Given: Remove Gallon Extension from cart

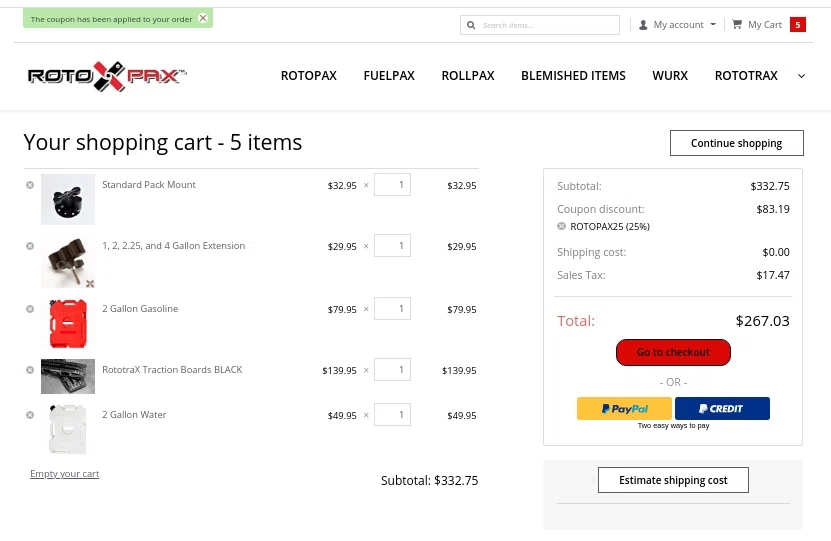Looking at the screenshot, I should (x=30, y=246).
